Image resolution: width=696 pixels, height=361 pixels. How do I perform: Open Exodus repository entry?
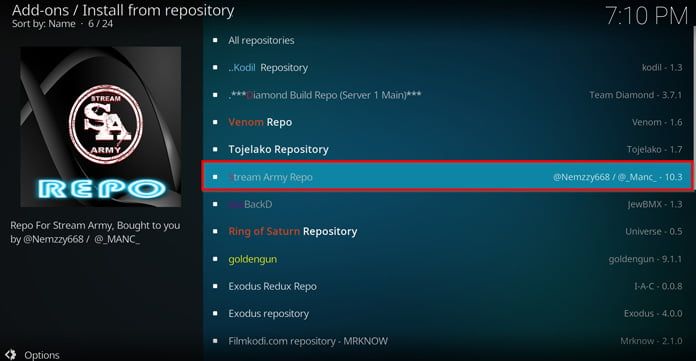[x=447, y=313]
